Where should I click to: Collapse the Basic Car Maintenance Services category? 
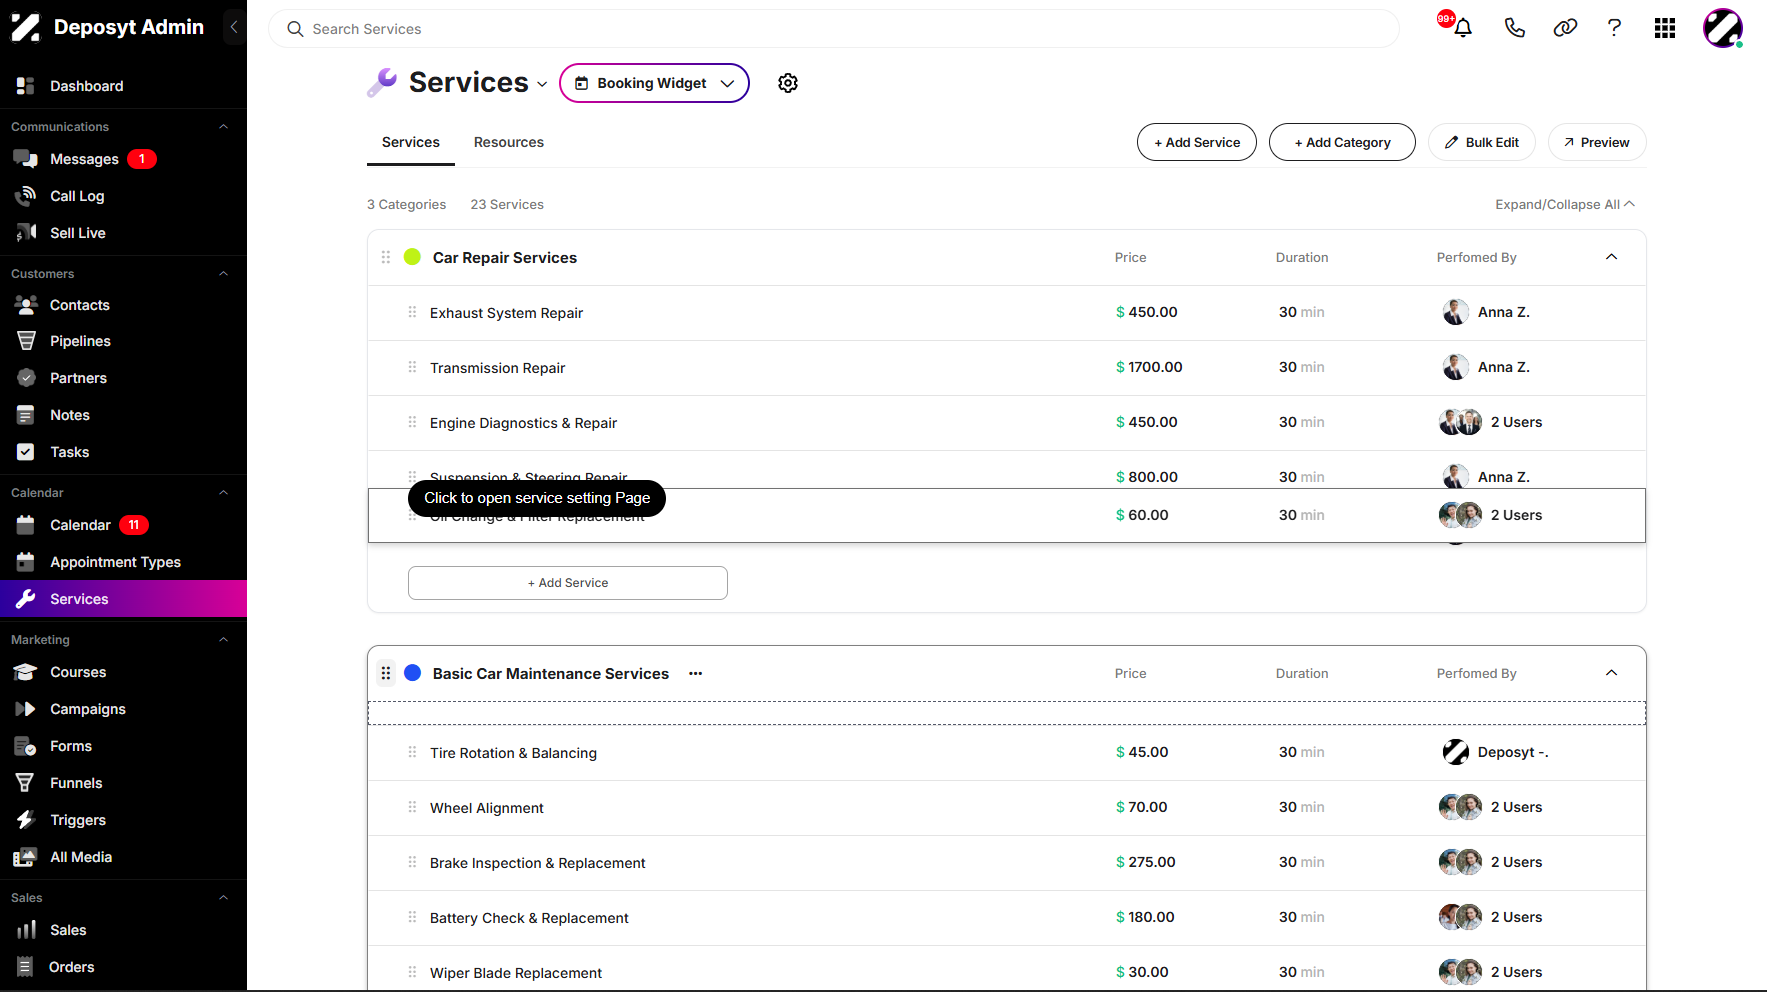(x=1611, y=673)
